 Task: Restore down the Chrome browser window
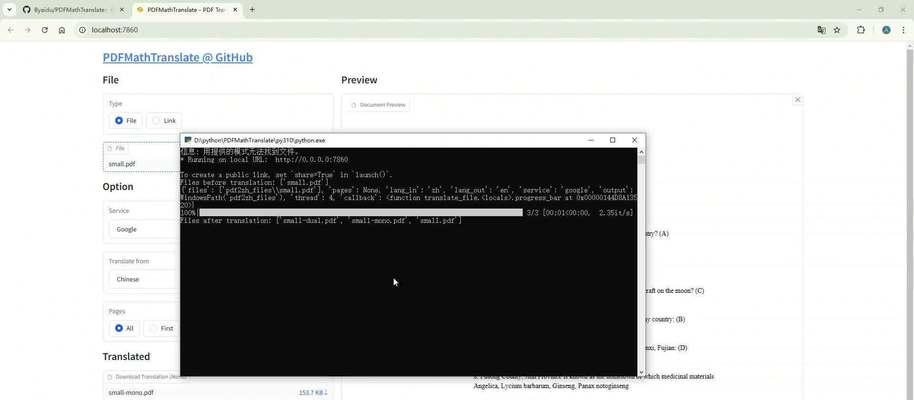pyautogui.click(x=881, y=10)
